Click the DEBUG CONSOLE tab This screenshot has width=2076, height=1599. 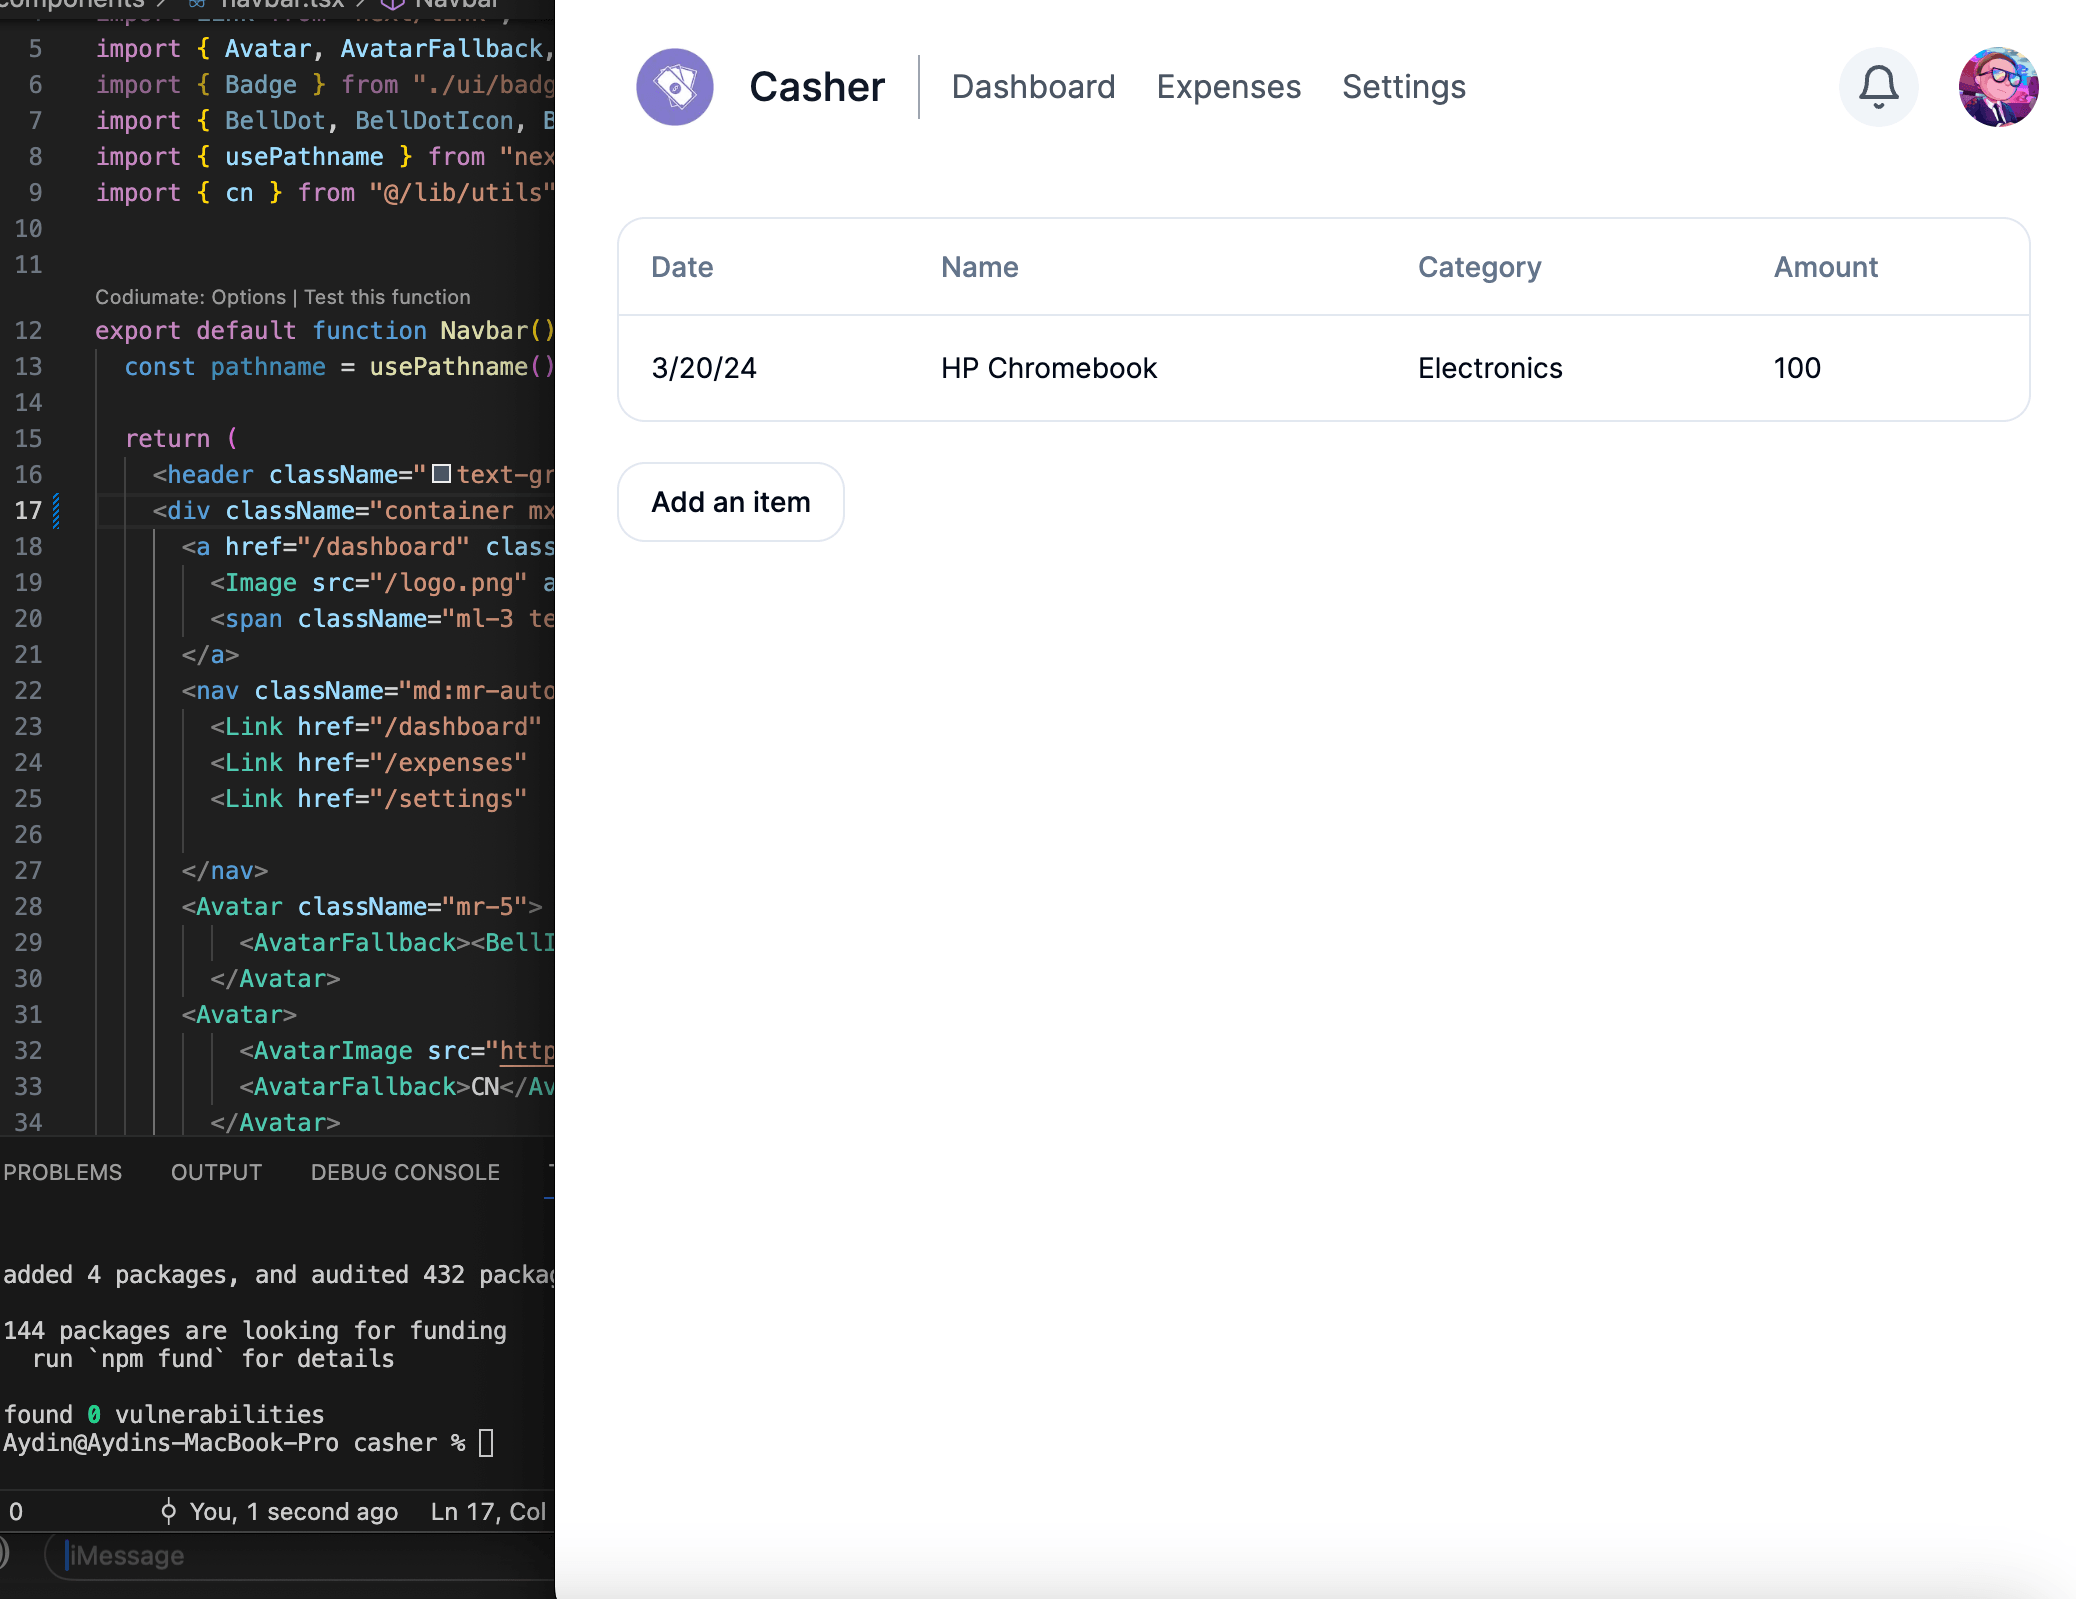tap(403, 1171)
